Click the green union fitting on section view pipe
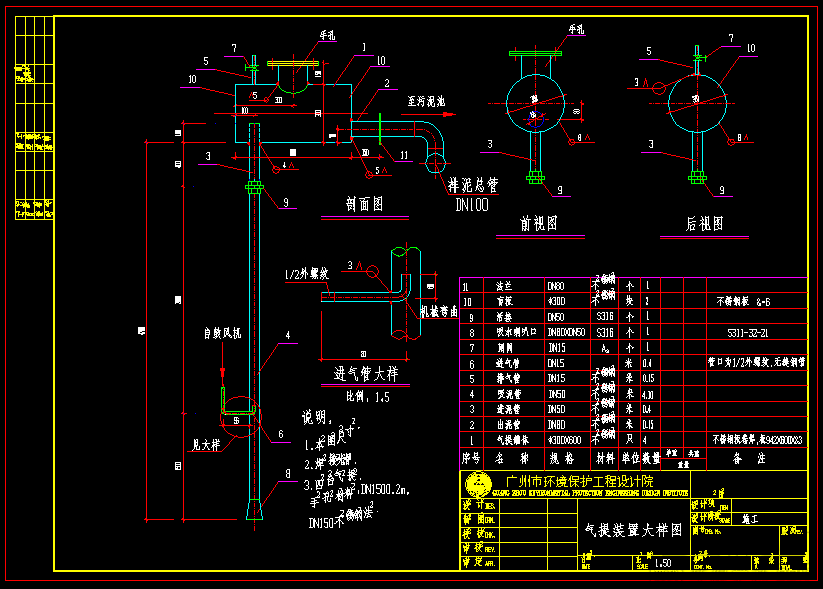Image resolution: width=823 pixels, height=589 pixels. point(255,187)
